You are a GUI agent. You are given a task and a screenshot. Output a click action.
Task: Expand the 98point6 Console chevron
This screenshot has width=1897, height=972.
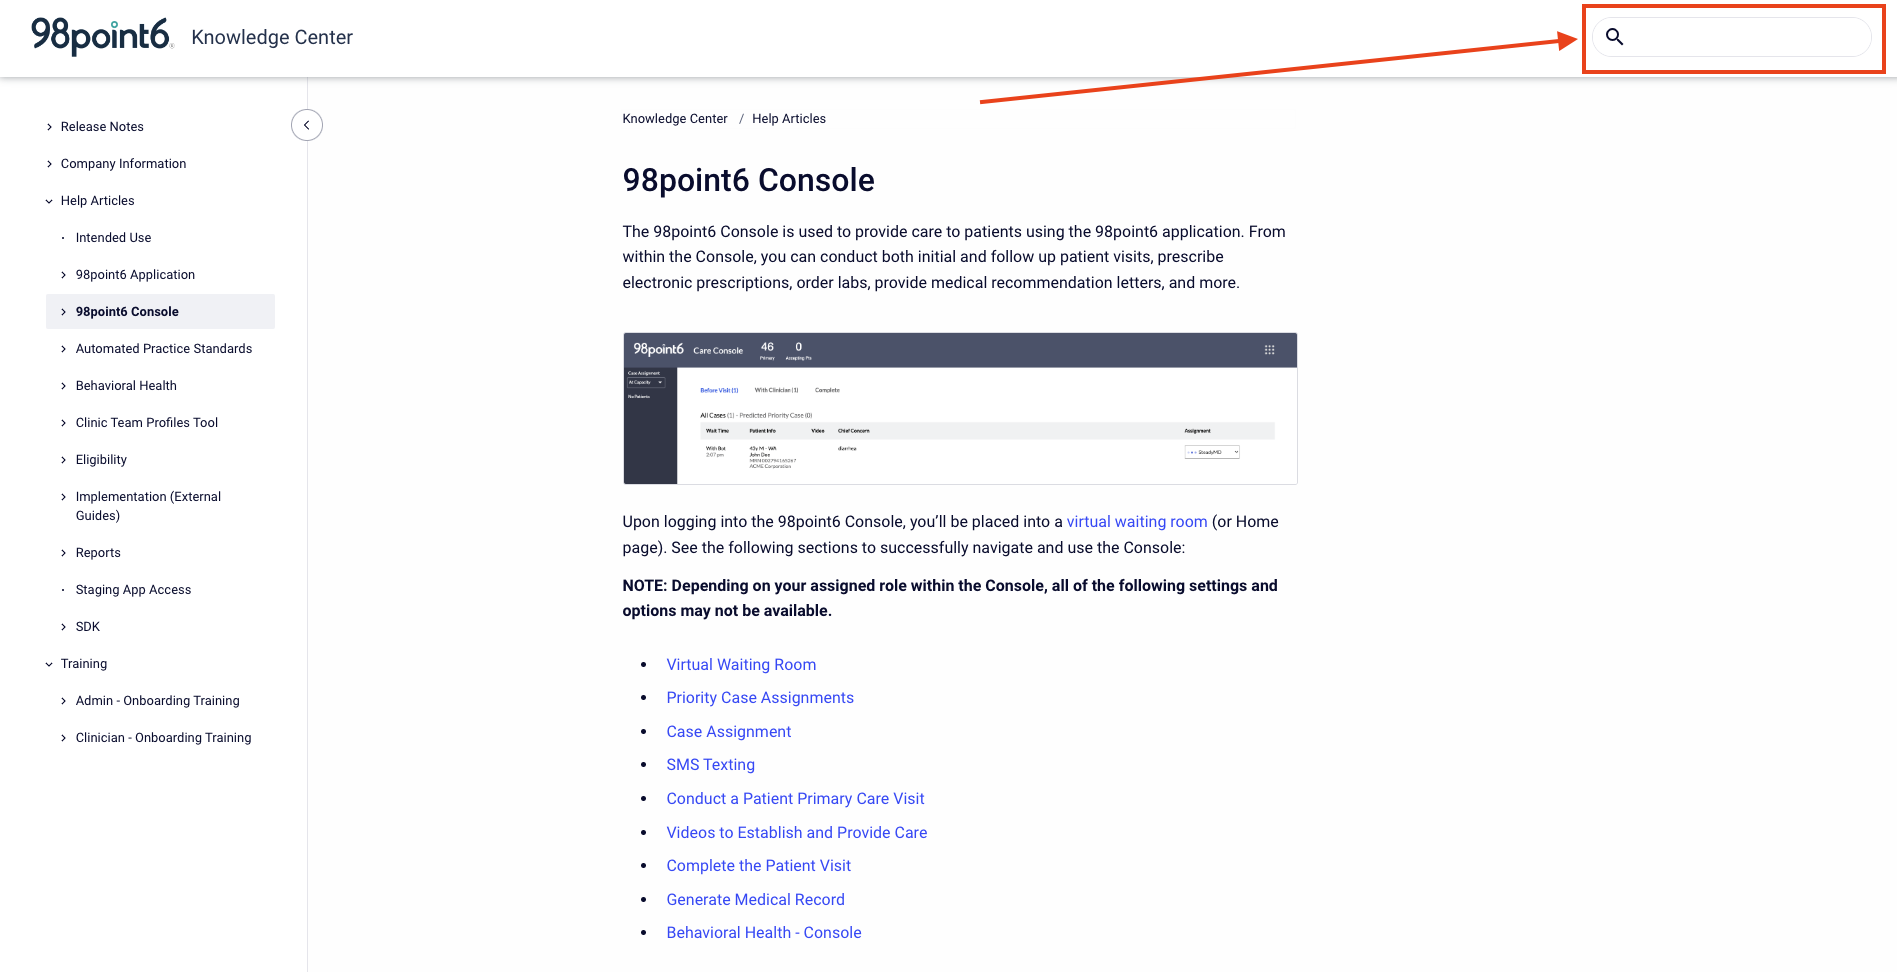click(x=64, y=312)
